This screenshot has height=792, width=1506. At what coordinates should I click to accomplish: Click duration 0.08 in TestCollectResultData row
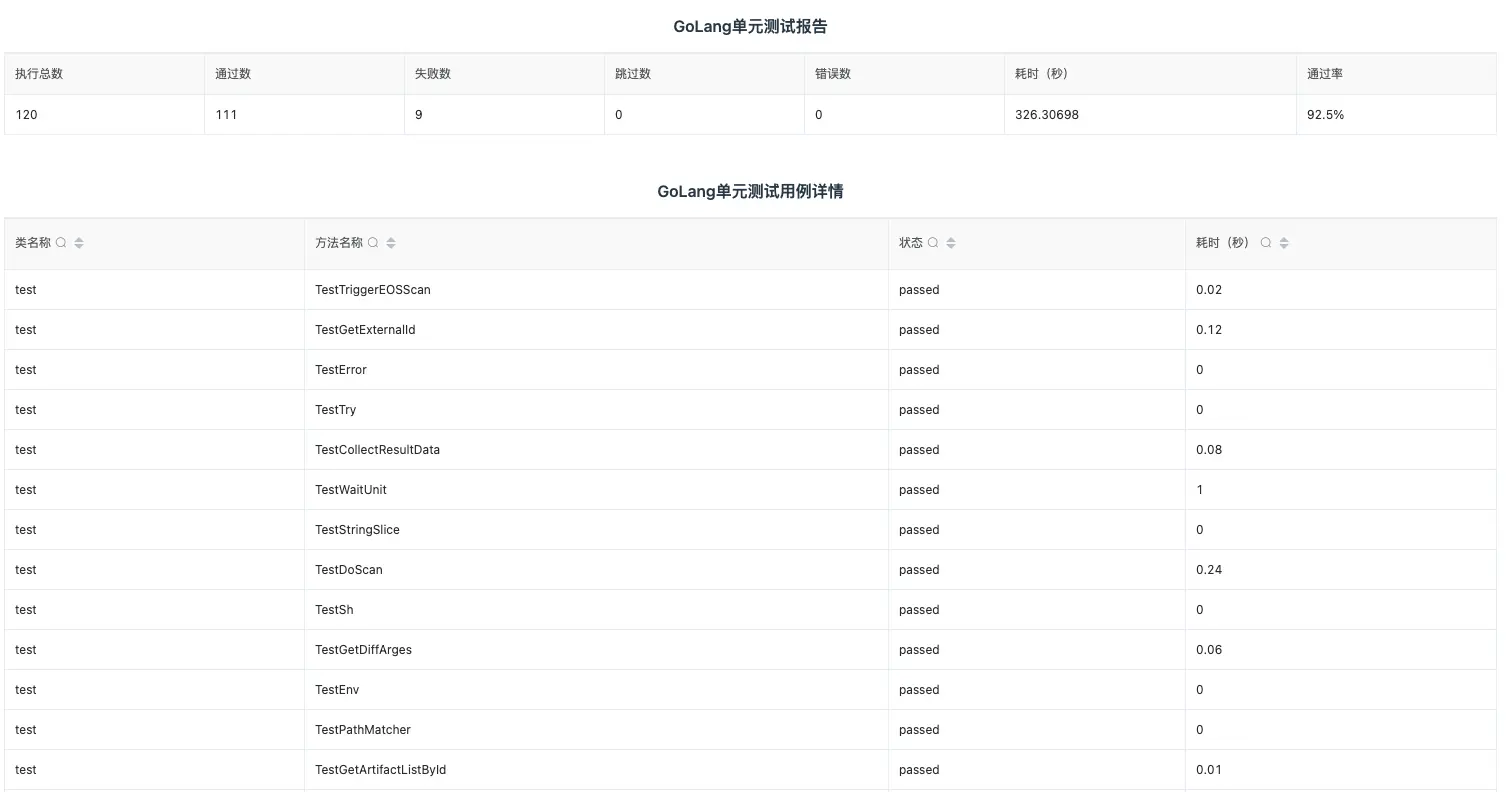click(x=1209, y=450)
